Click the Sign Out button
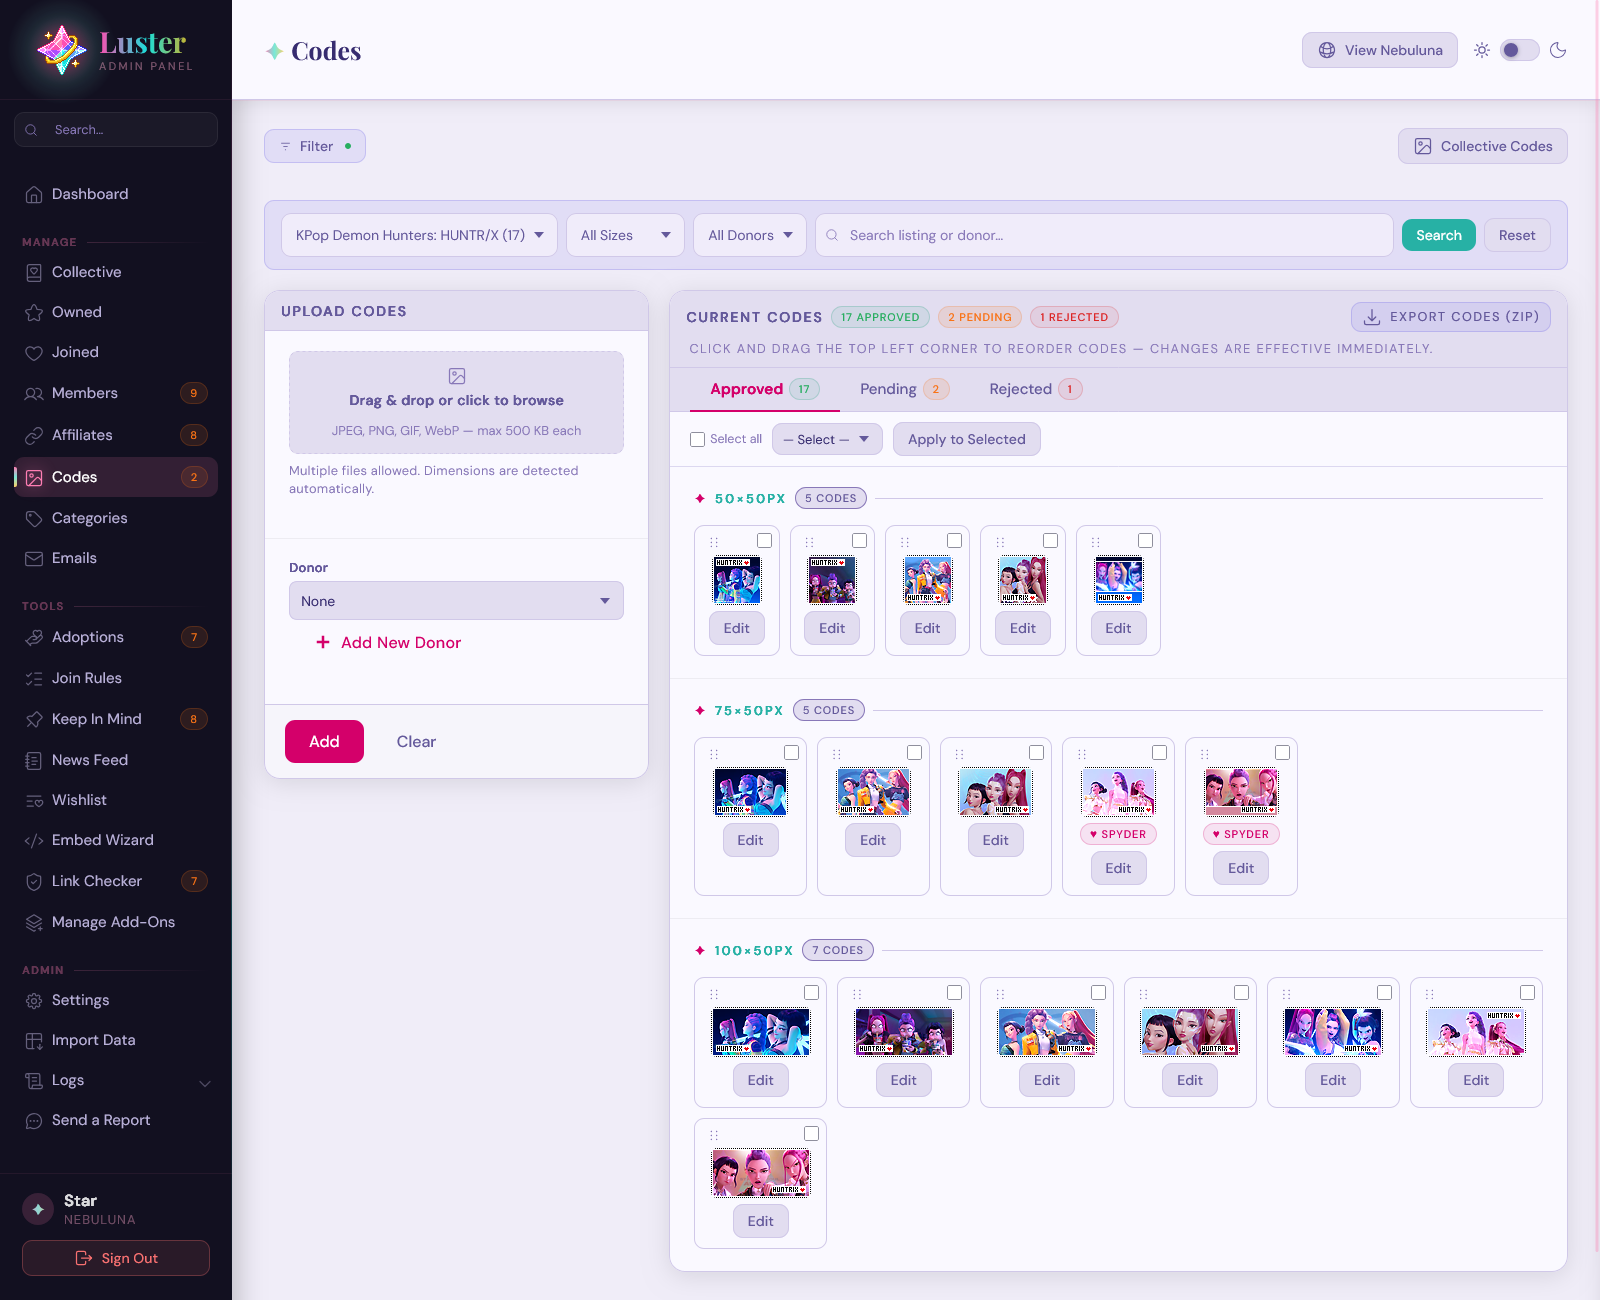Screen dimensions: 1600x1300 [x=116, y=1258]
